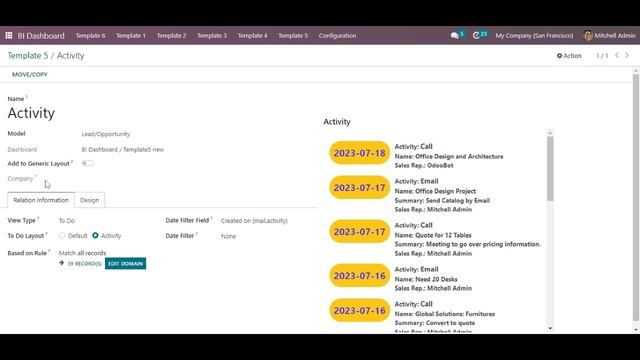Screen dimensions: 640x360
Task: Click date badge for Office Design Project
Action: coord(360,188)
